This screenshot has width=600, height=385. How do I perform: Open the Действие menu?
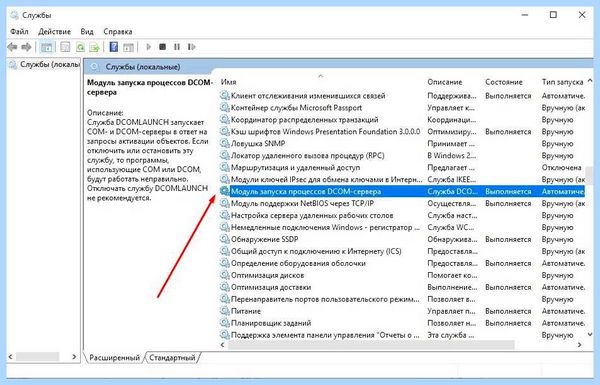(x=54, y=31)
